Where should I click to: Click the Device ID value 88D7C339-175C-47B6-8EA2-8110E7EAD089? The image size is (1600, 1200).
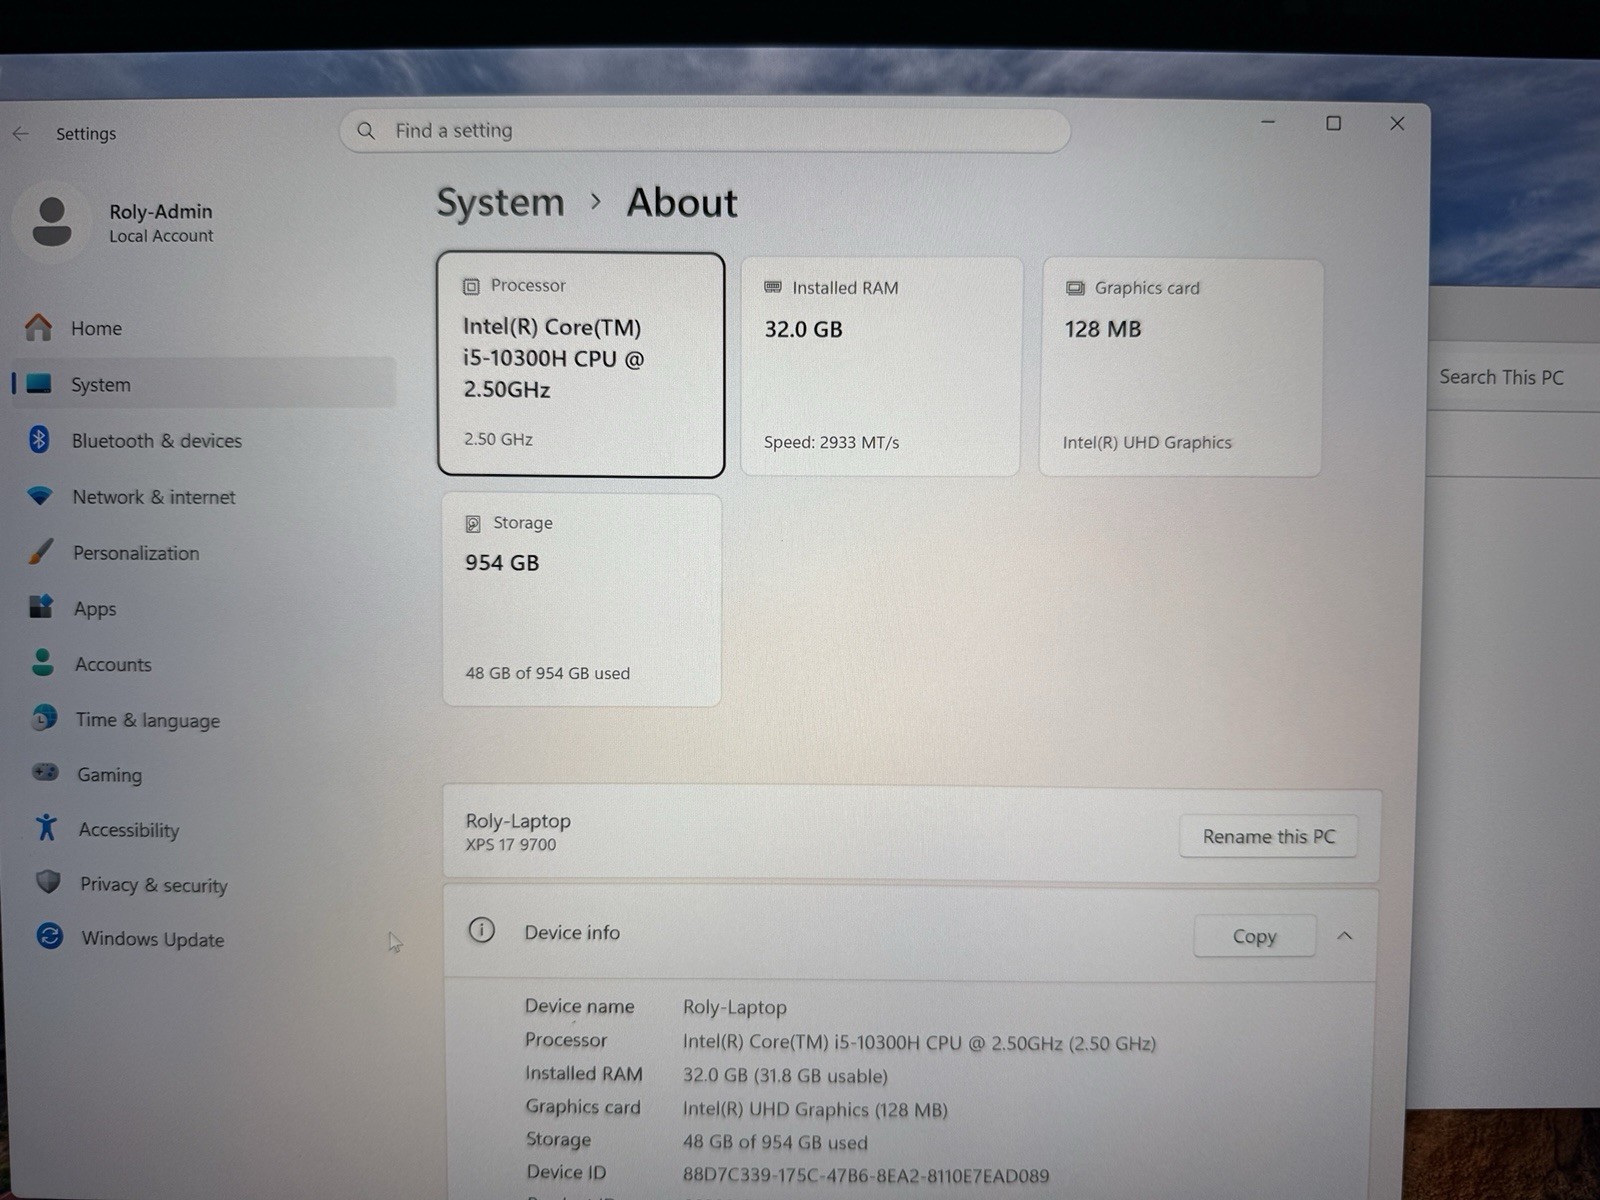click(x=866, y=1176)
